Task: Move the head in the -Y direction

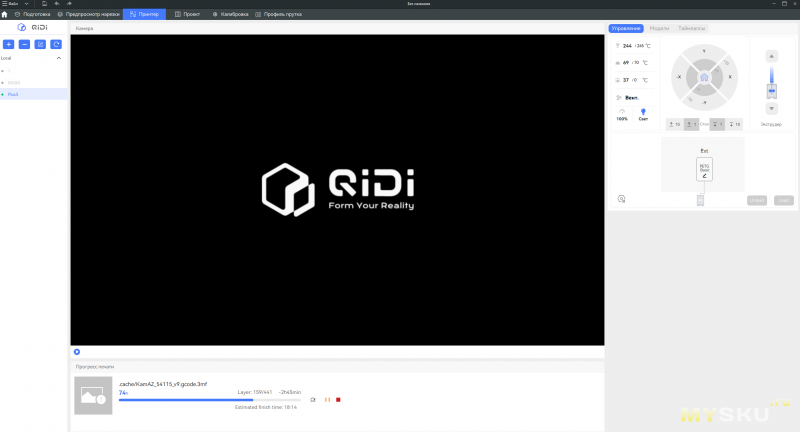Action: (x=704, y=103)
